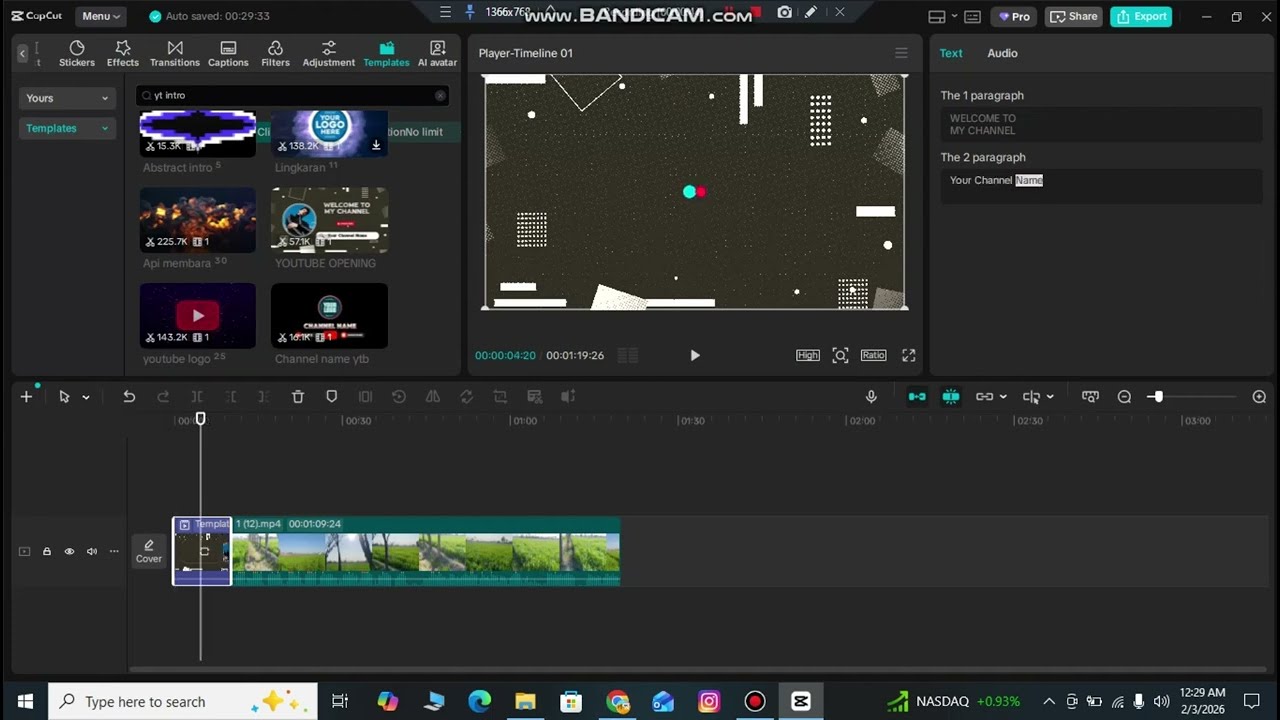Screen dimensions: 1280x720
Task: Open the layout switcher dropdown
Action: click(x=943, y=16)
